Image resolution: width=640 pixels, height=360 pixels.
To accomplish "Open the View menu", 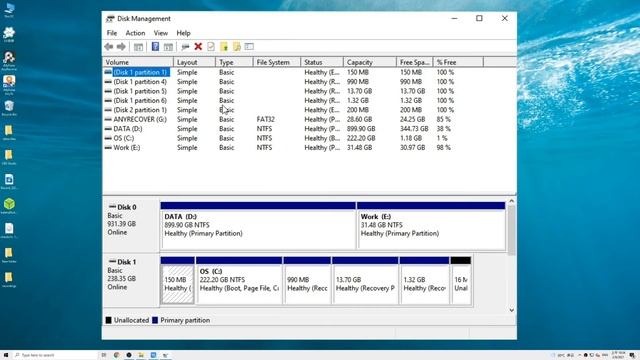I will 160,33.
